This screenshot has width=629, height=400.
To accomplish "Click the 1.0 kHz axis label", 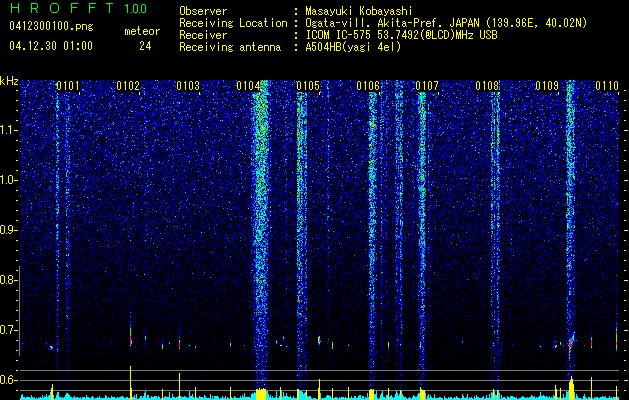I will [7, 180].
